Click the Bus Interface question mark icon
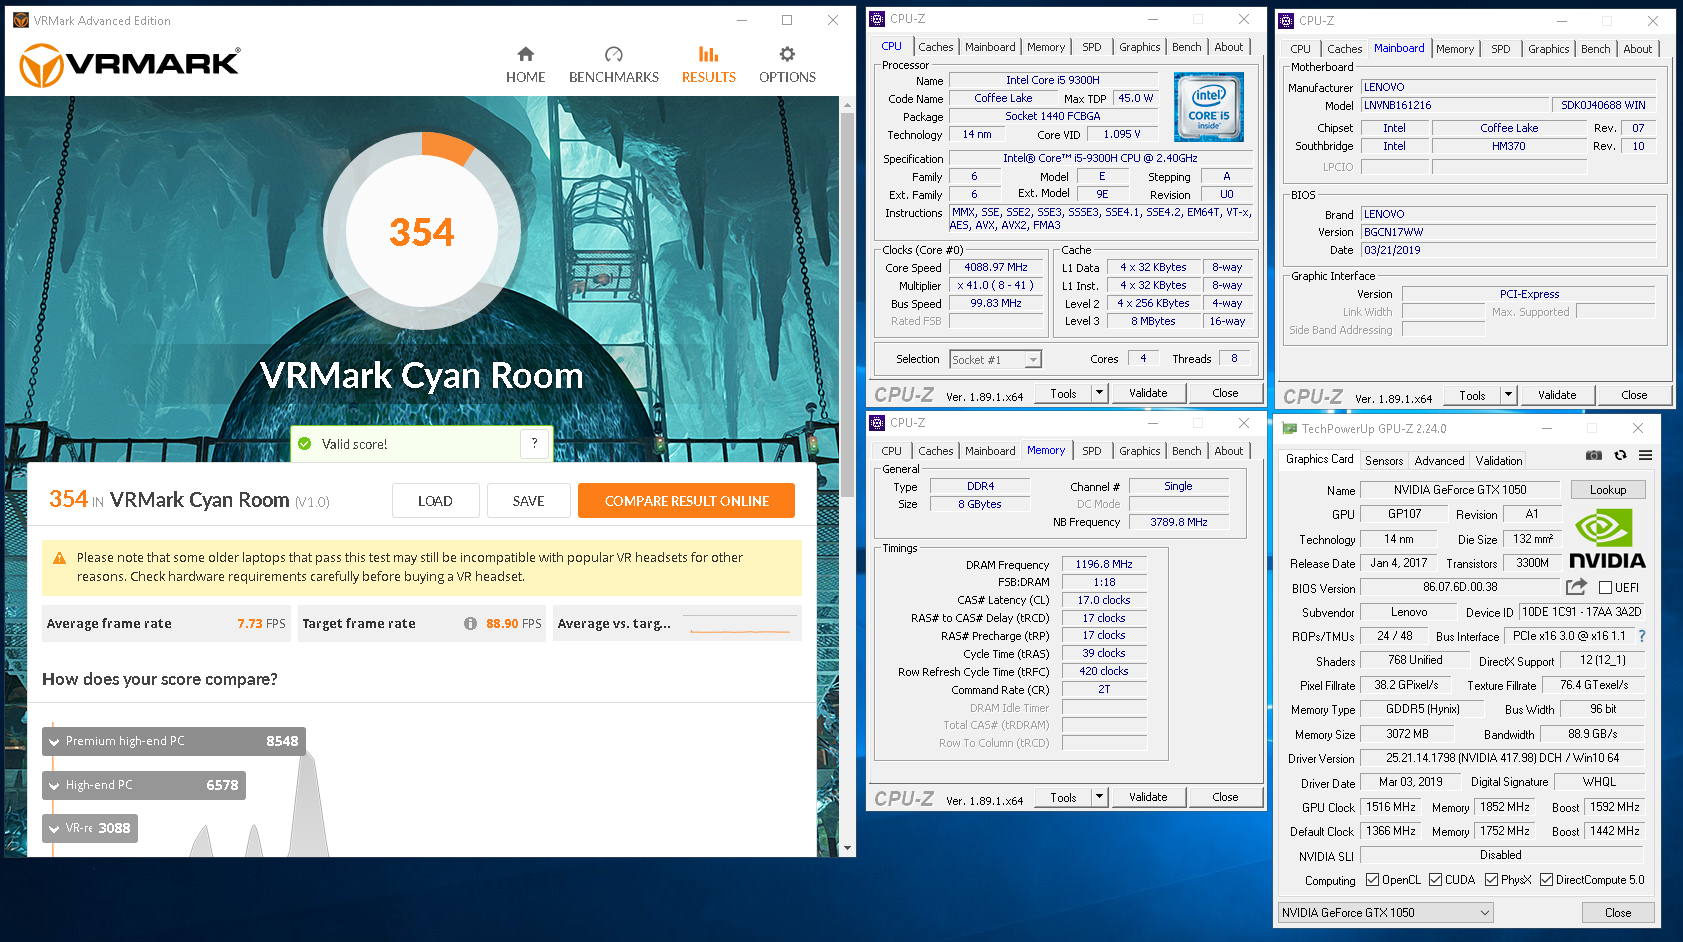This screenshot has width=1683, height=942. [1641, 636]
